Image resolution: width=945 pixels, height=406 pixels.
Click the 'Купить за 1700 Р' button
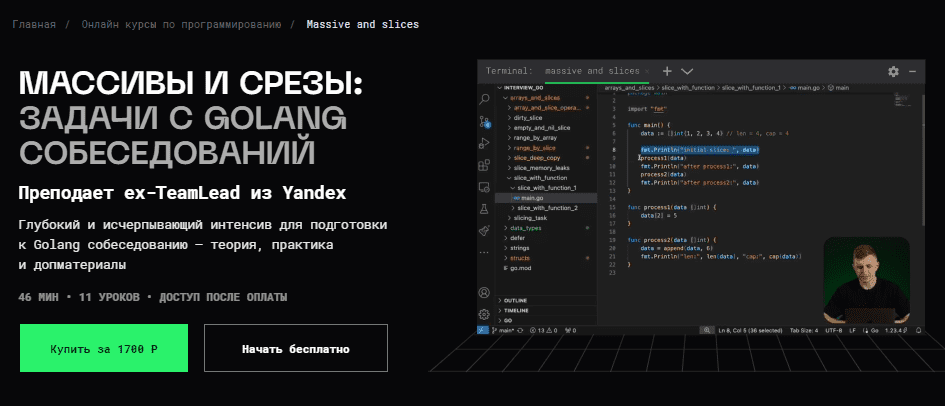[x=104, y=348]
